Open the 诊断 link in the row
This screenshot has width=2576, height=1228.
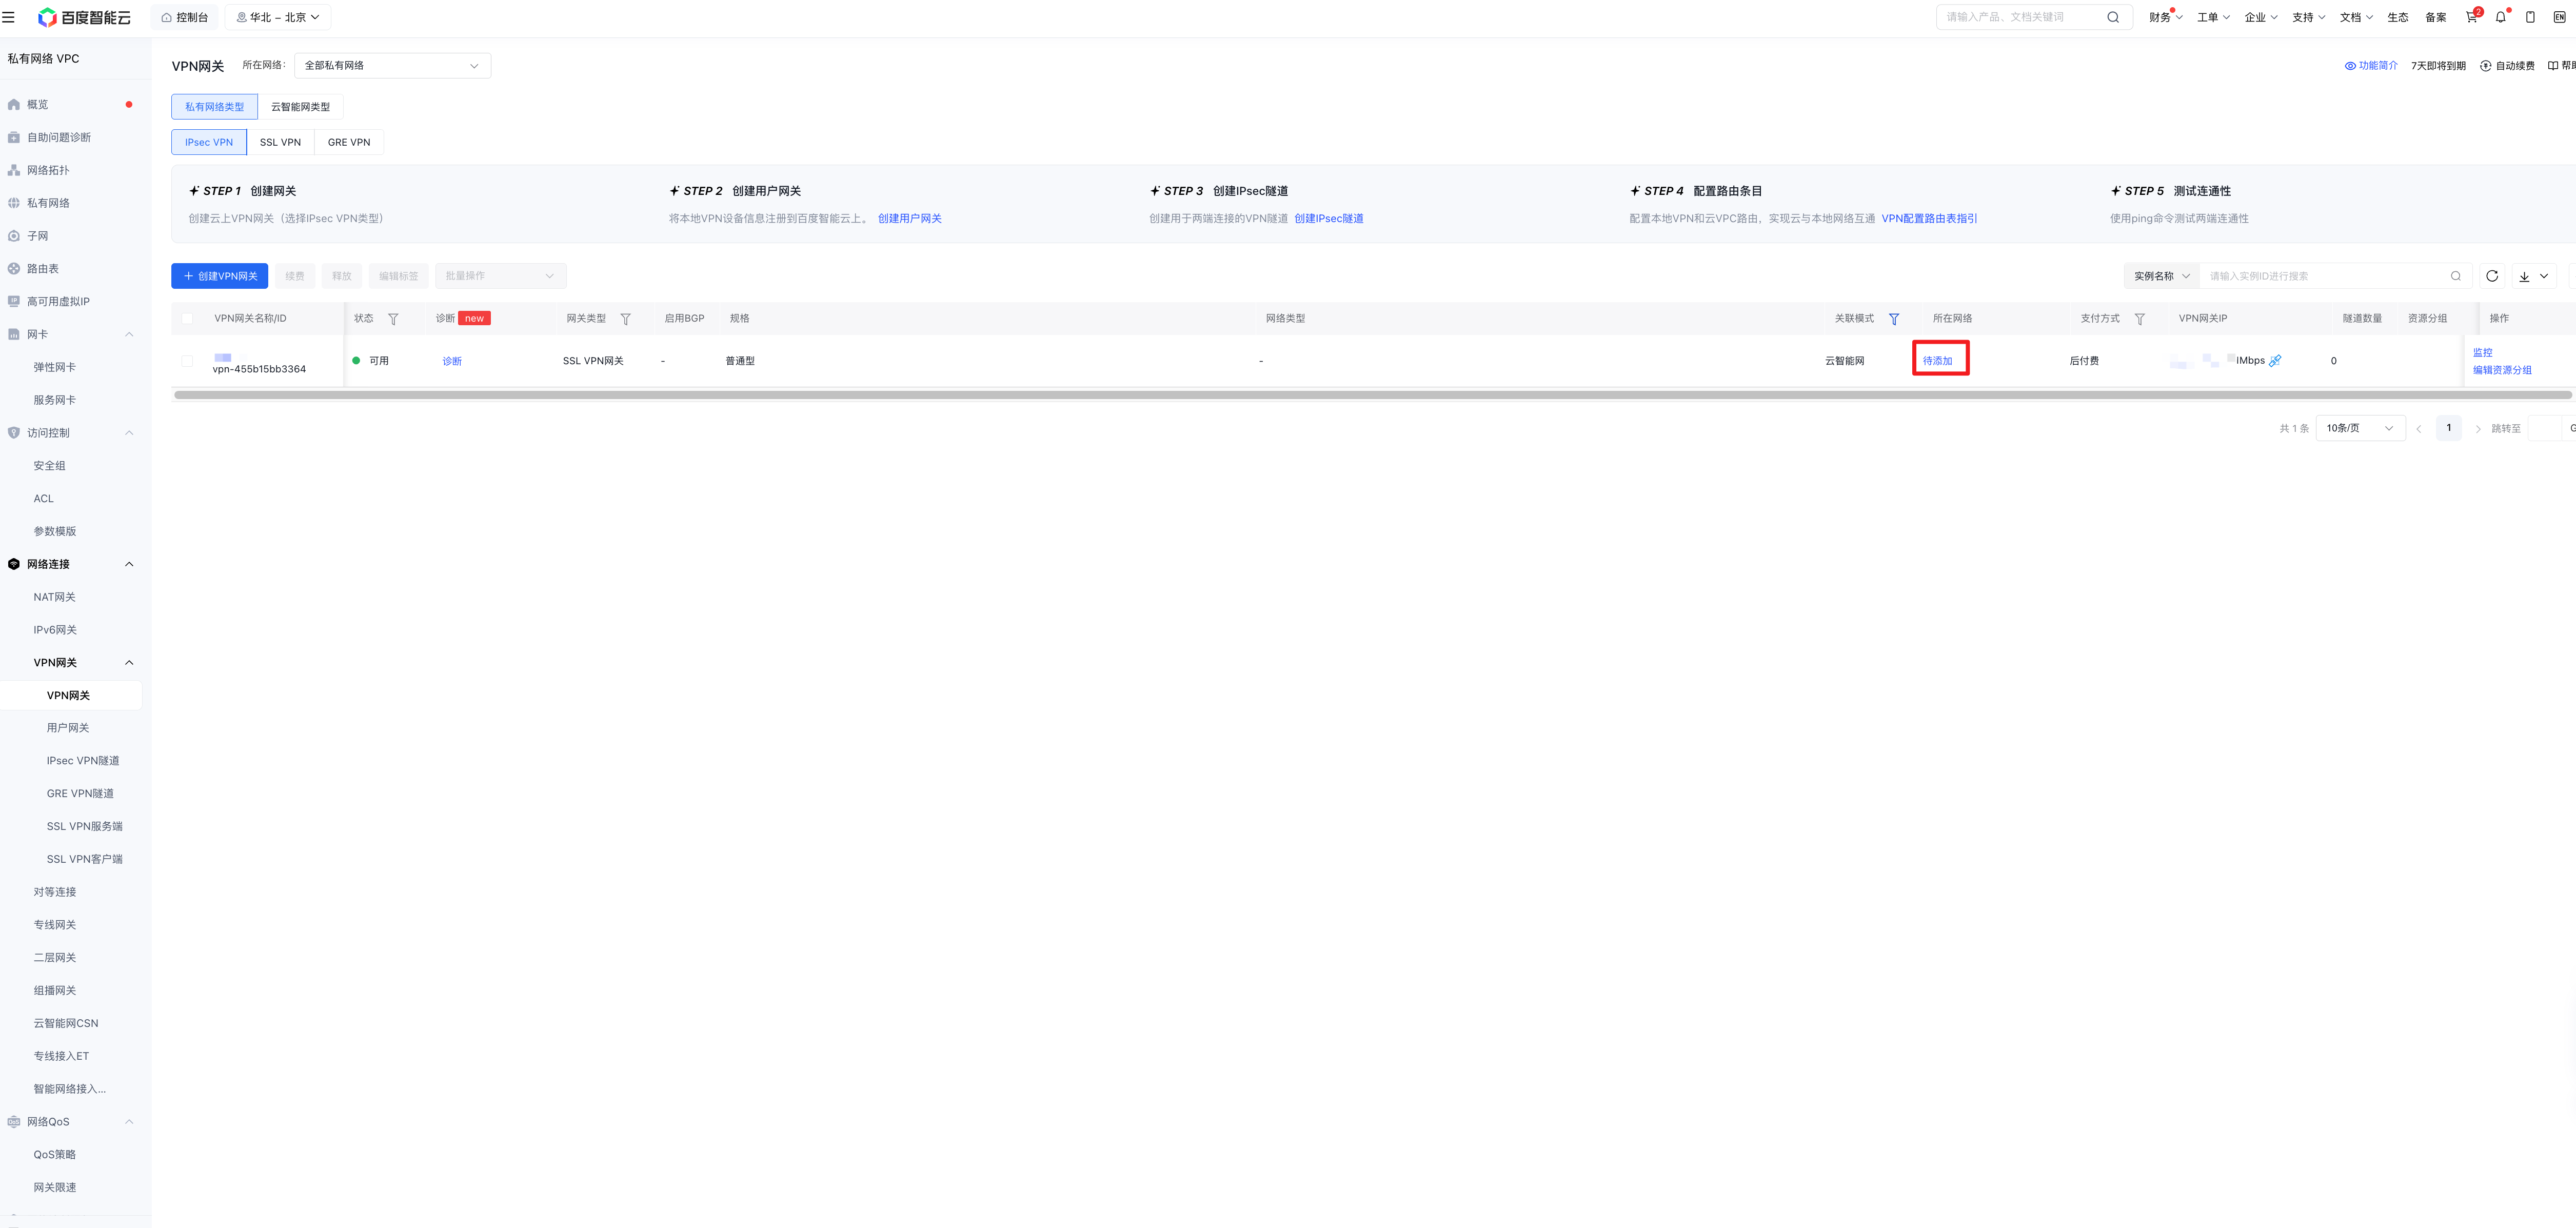(452, 361)
